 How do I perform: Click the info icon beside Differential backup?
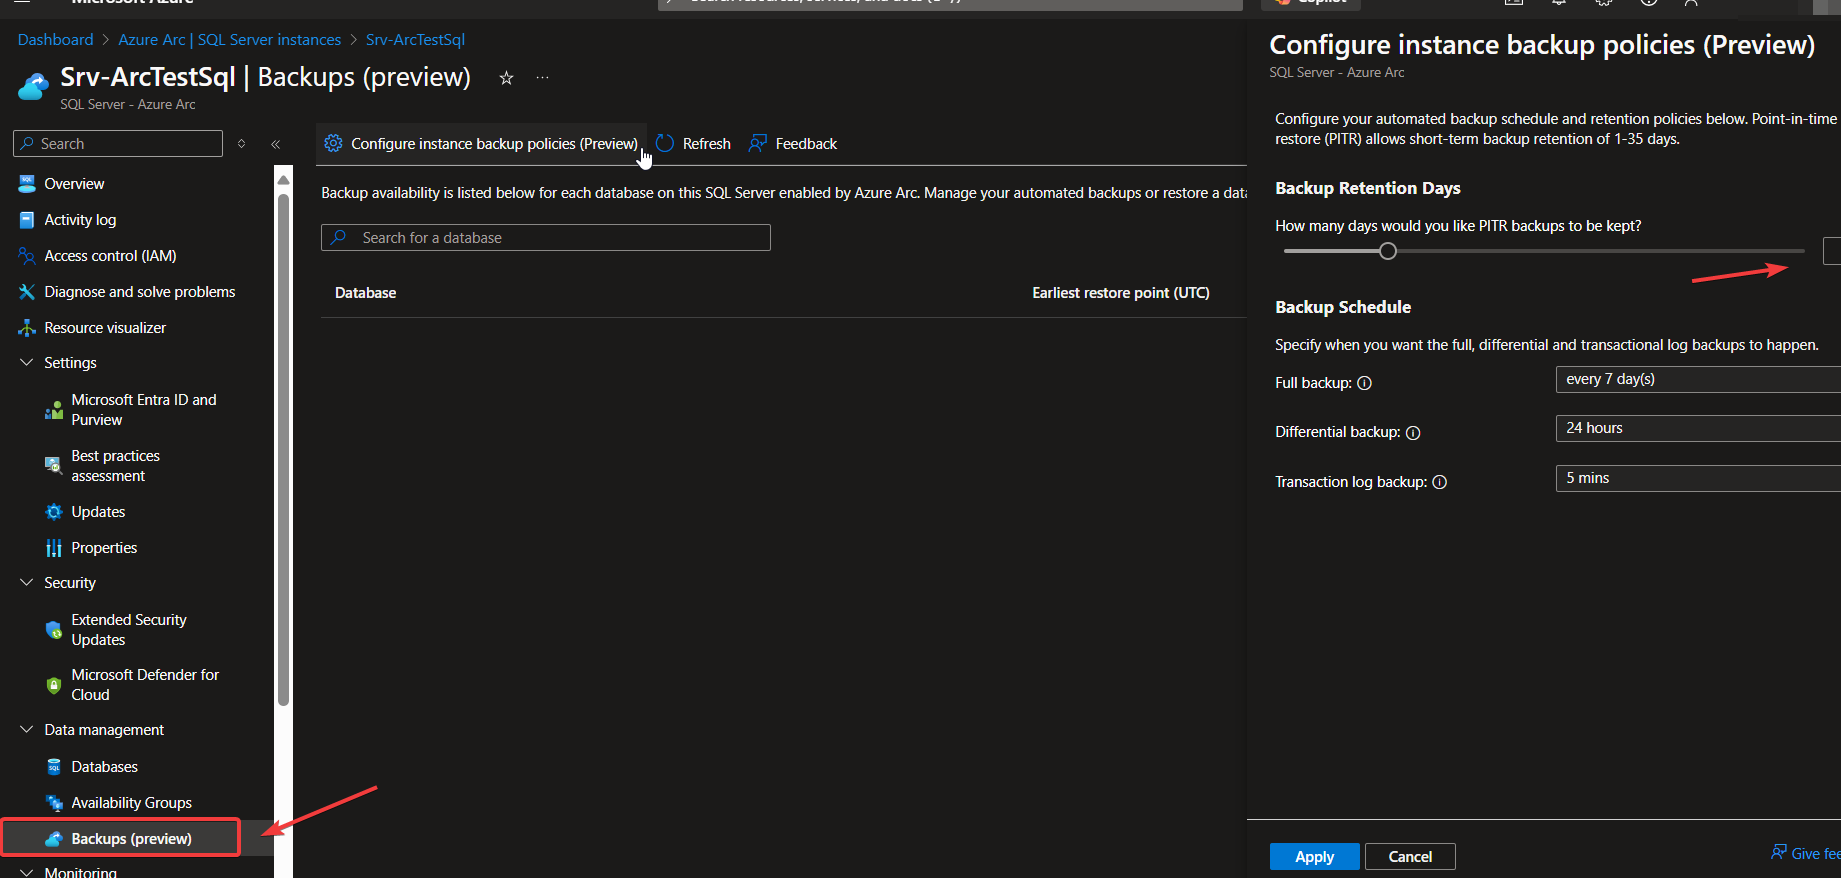coord(1413,433)
